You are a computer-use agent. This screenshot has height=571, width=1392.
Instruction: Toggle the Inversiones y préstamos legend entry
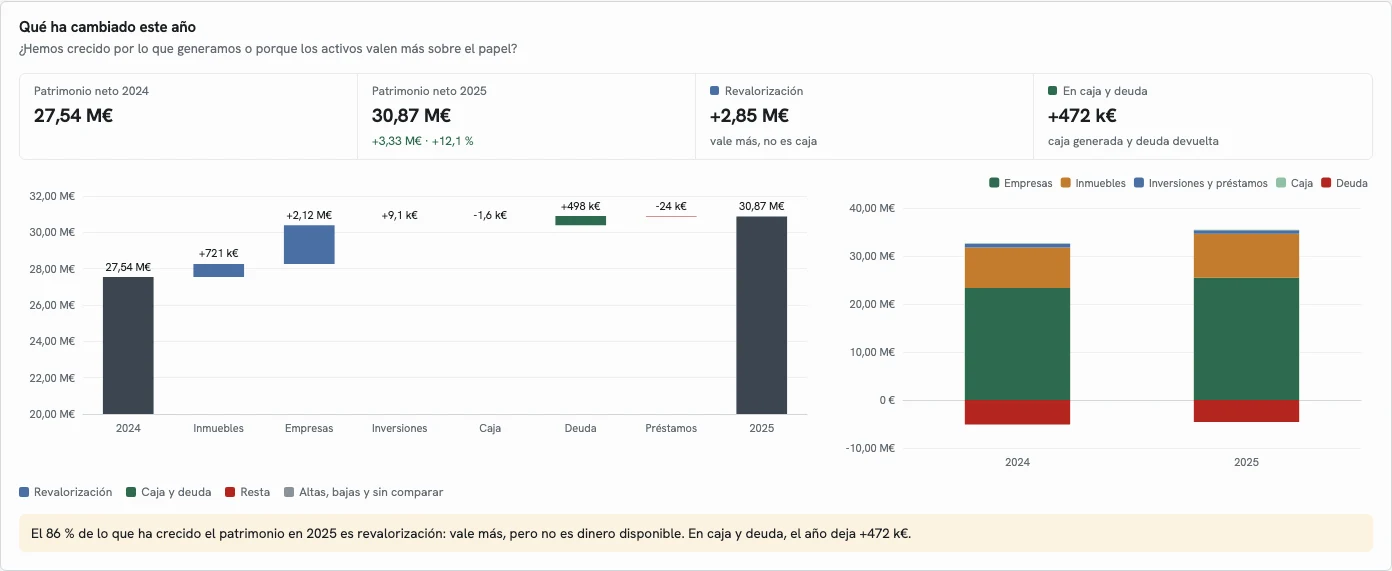pos(1201,183)
